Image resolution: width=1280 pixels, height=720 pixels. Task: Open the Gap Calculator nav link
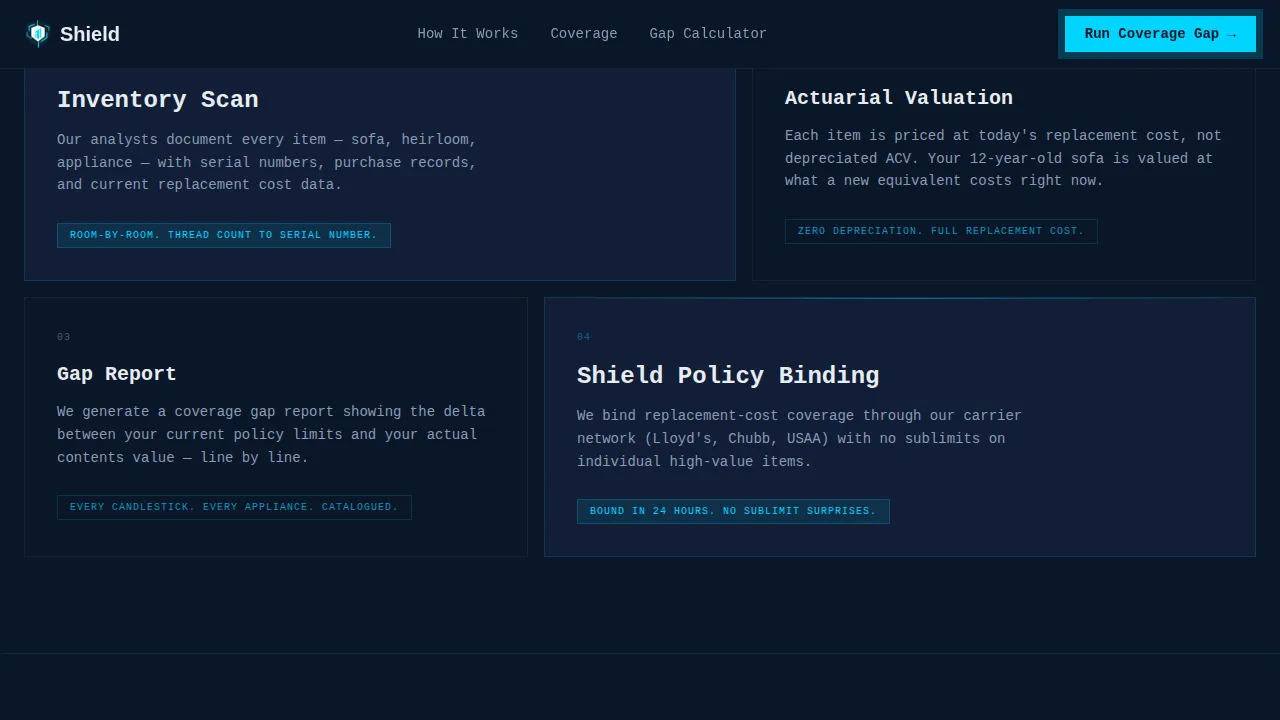[x=708, y=34]
